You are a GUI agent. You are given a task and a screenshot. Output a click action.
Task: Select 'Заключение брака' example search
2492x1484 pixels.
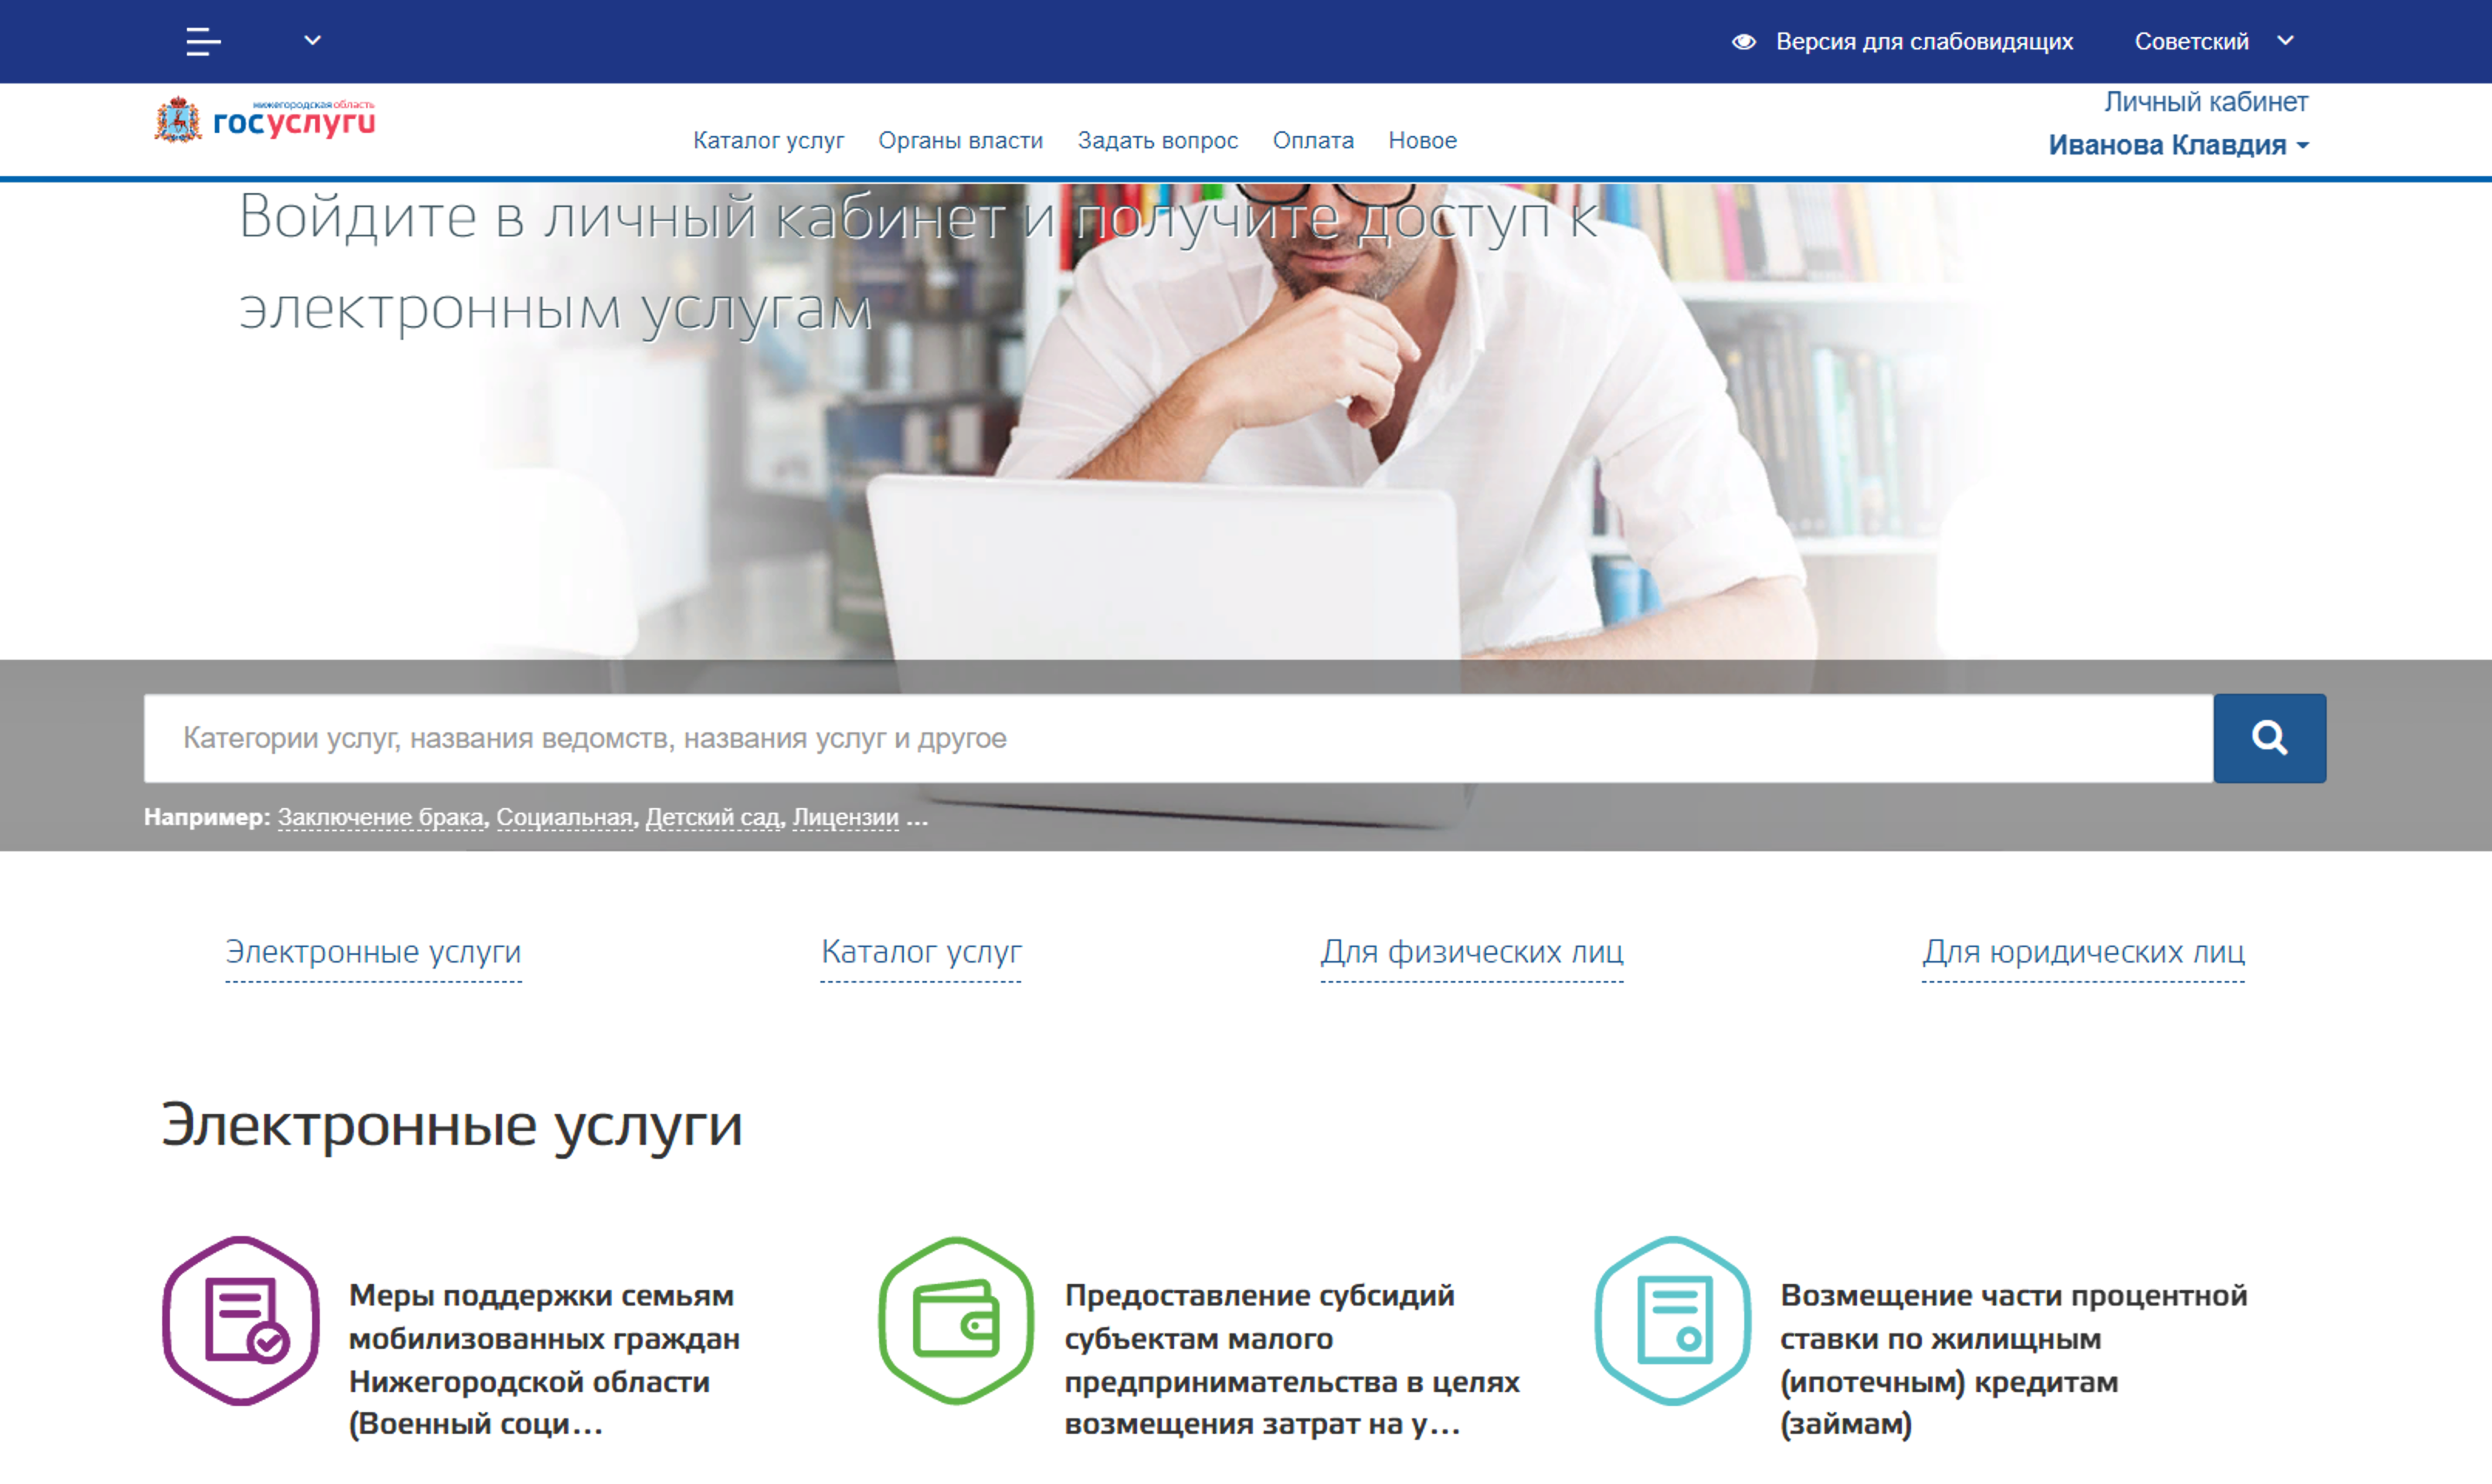click(x=380, y=817)
